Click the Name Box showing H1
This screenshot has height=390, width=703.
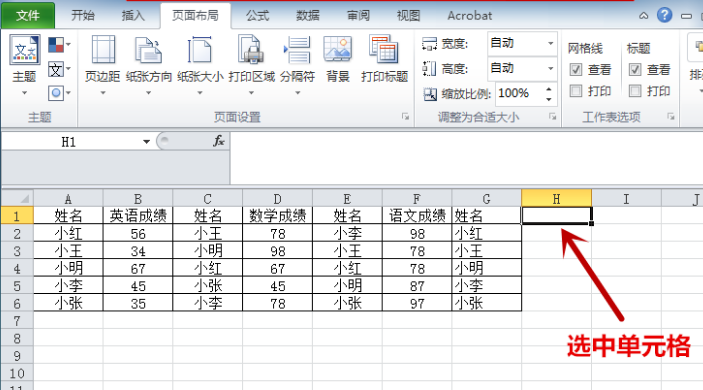69,142
